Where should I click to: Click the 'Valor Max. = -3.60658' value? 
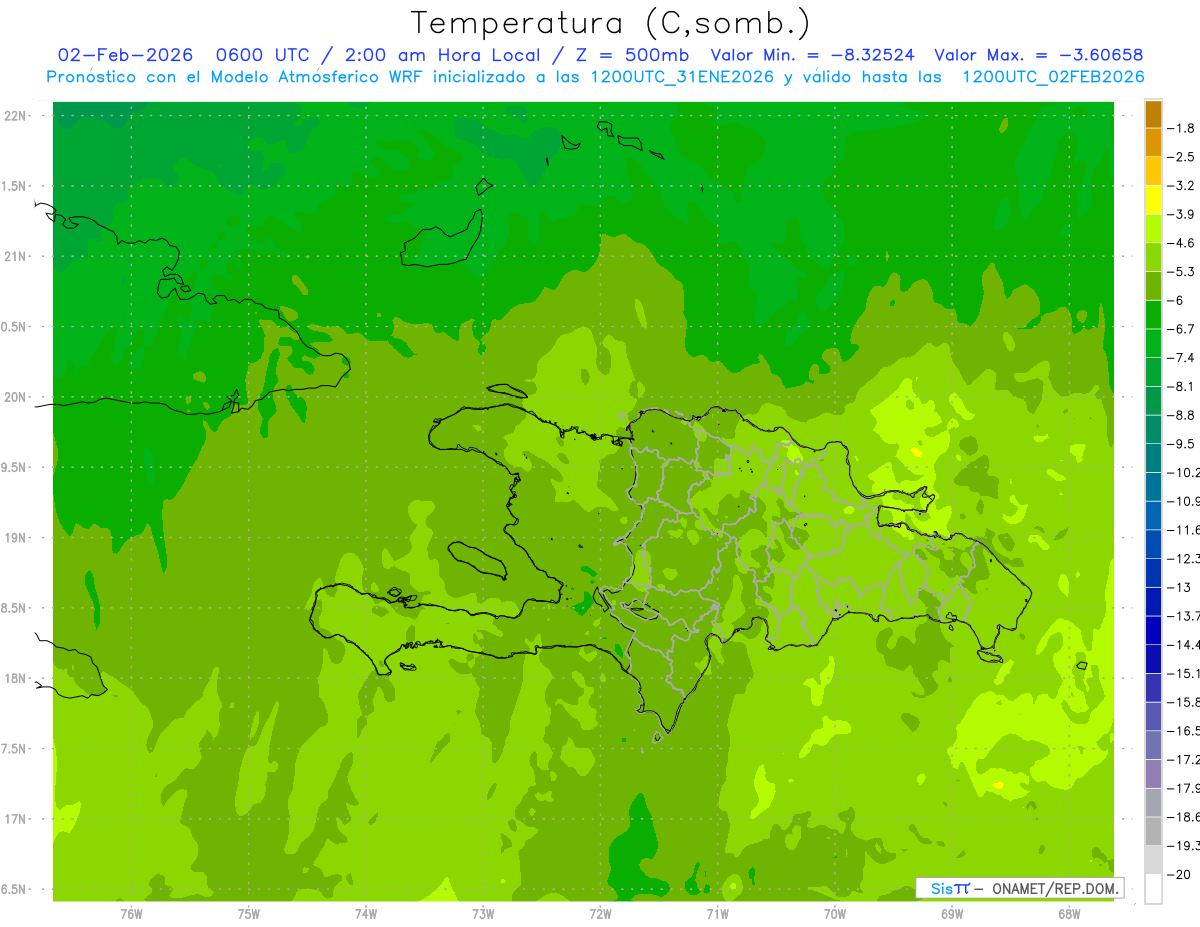1038,55
